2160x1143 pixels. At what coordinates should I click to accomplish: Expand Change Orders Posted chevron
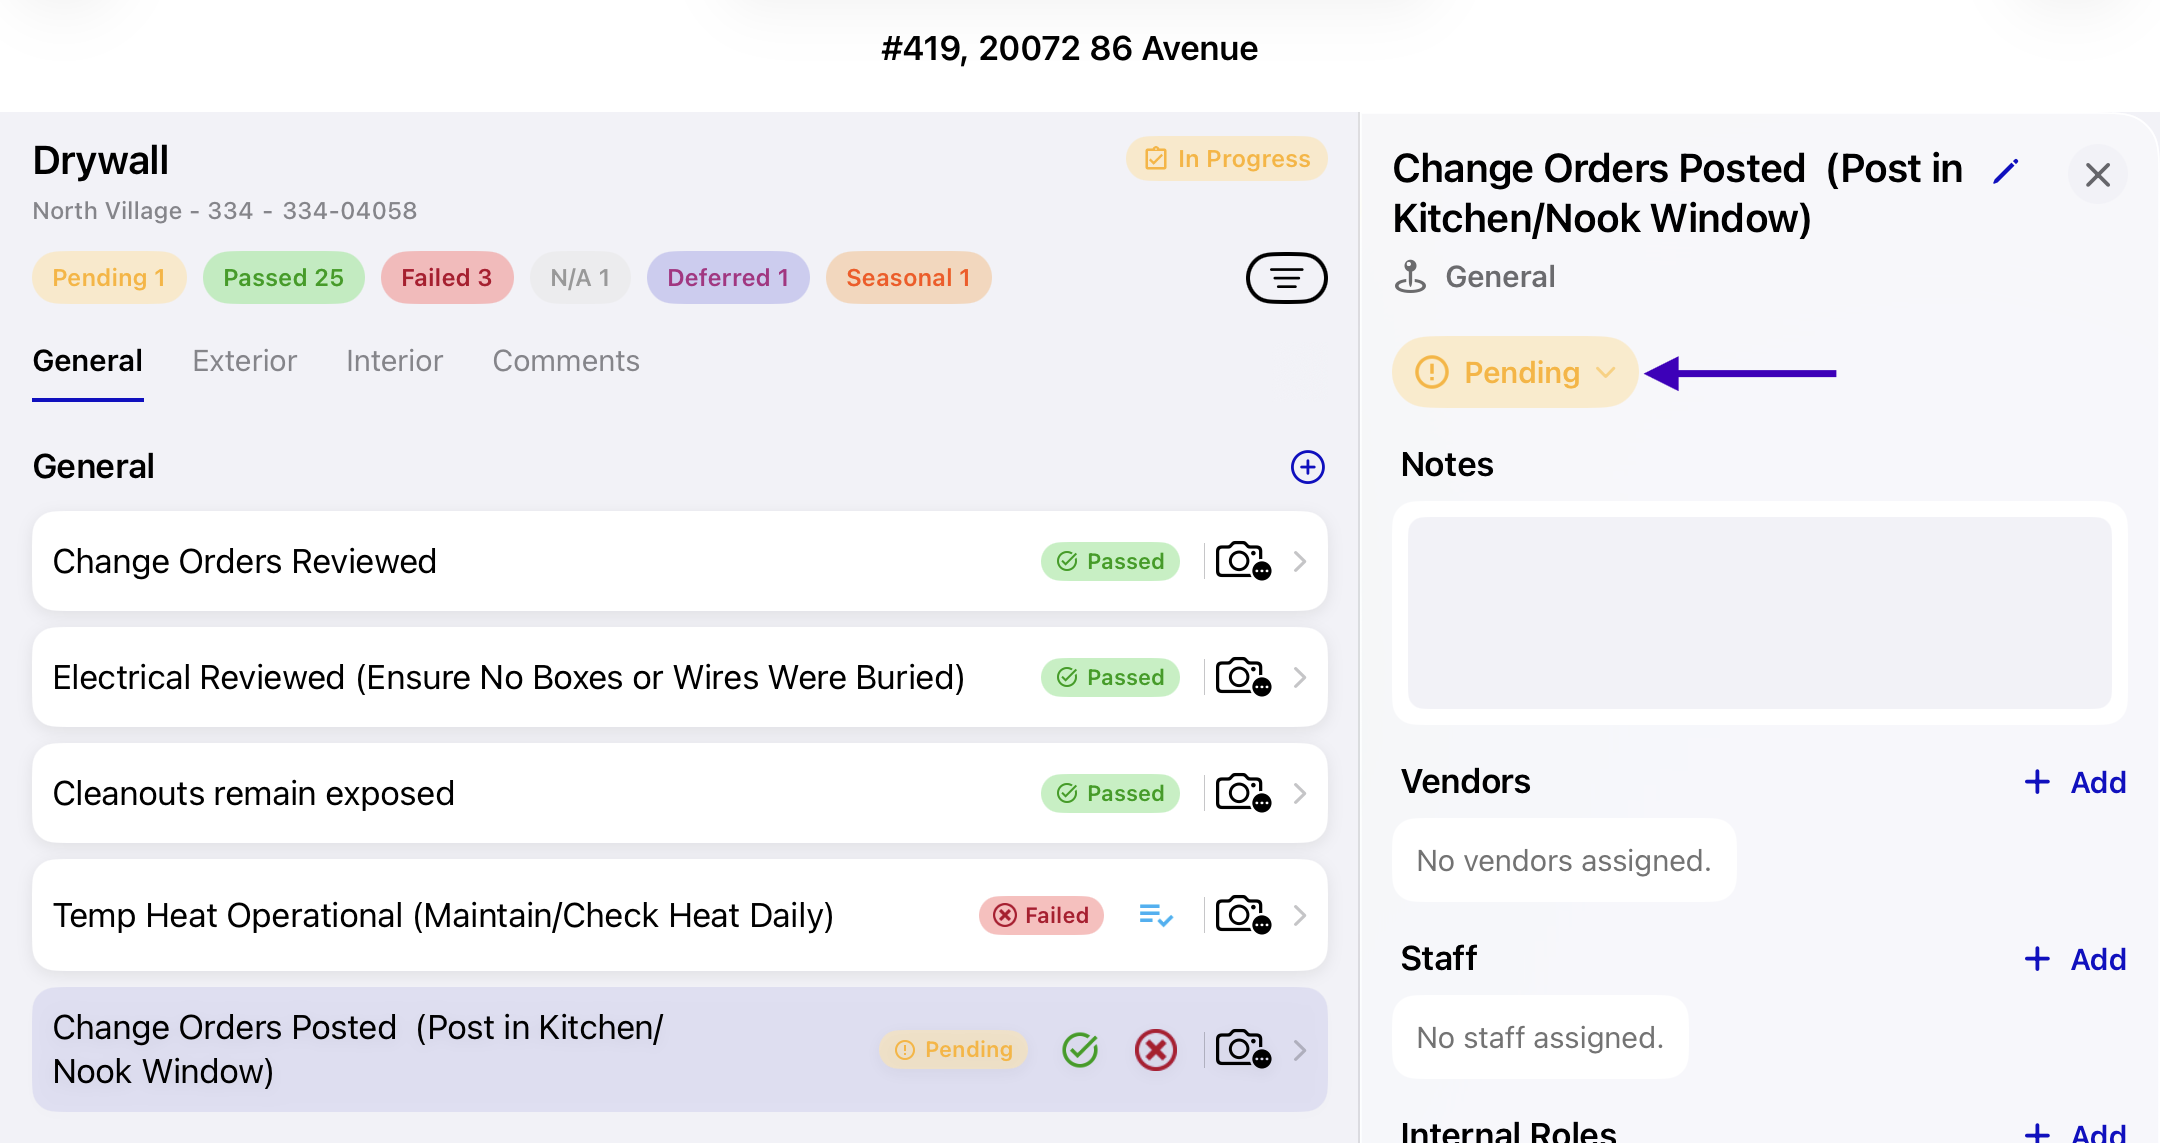[x=1300, y=1049]
